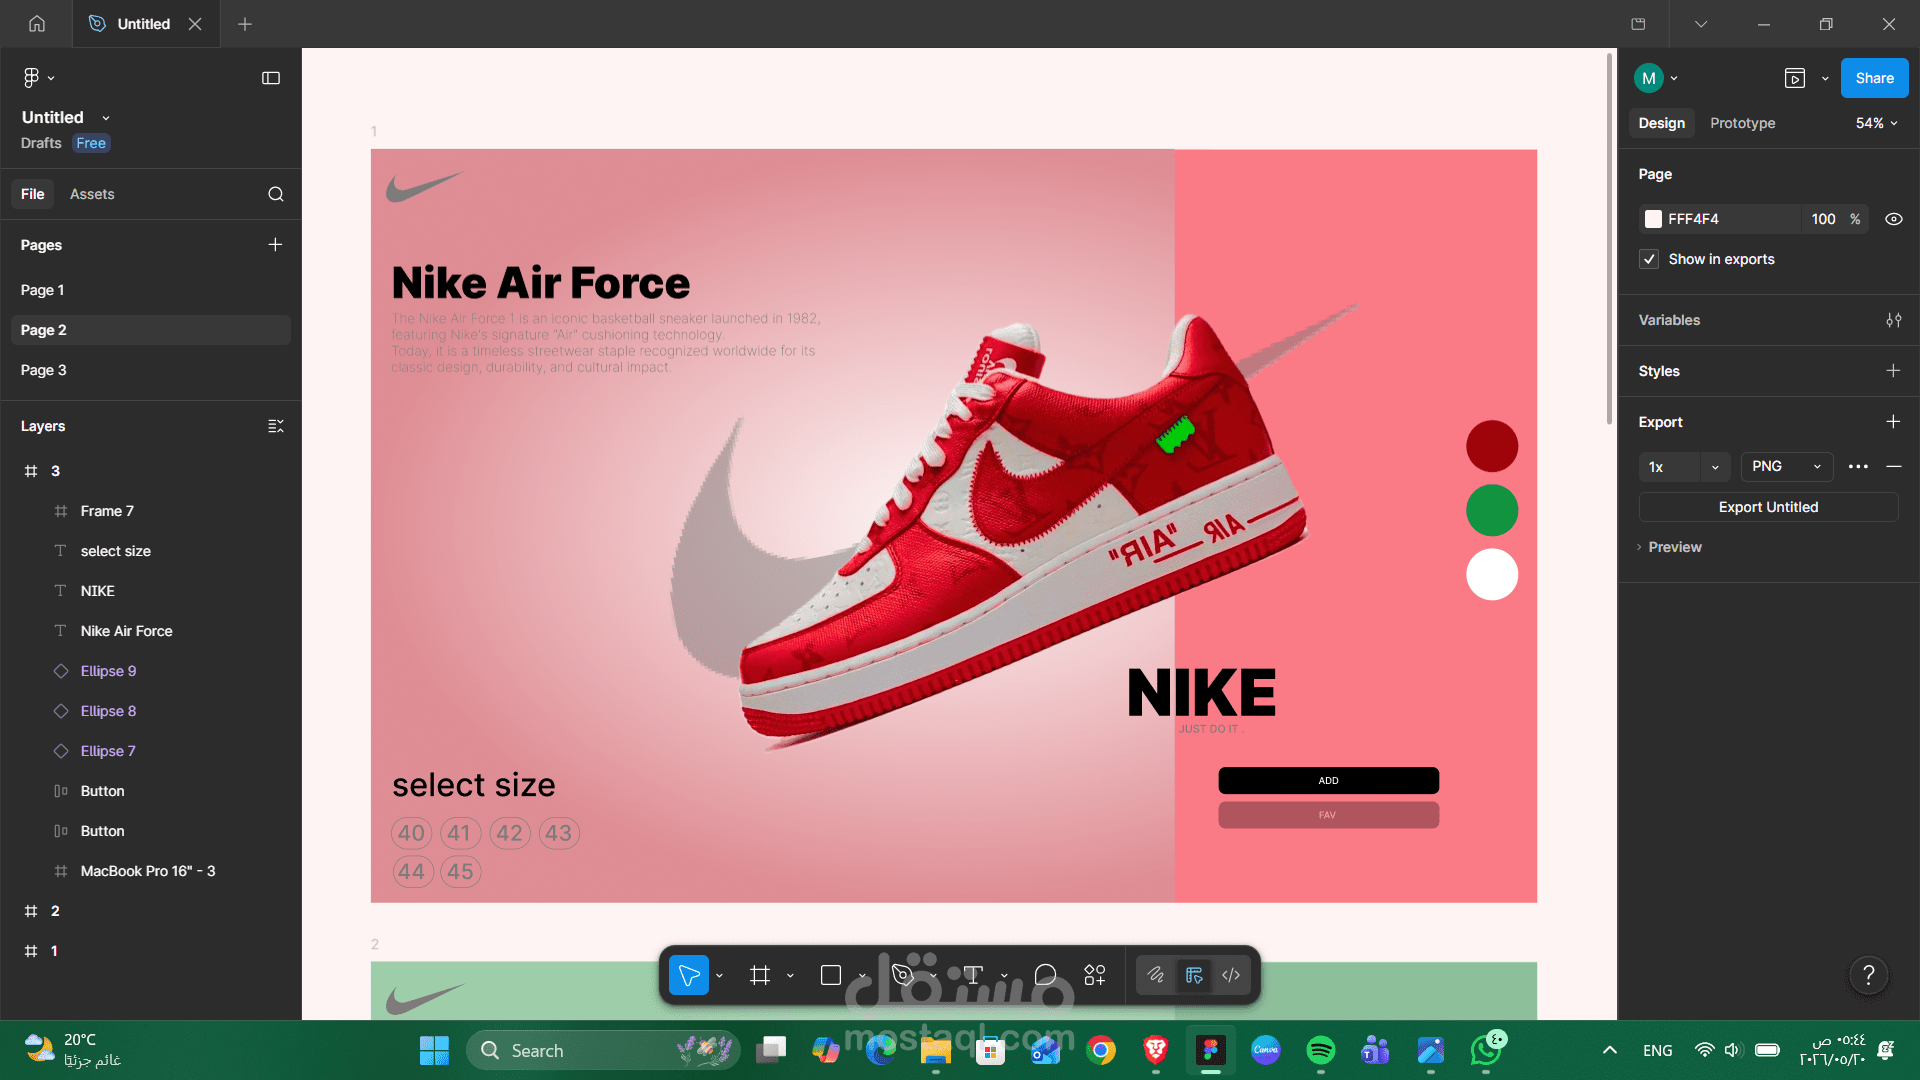
Task: Switch to the Assets tab
Action: coord(92,194)
